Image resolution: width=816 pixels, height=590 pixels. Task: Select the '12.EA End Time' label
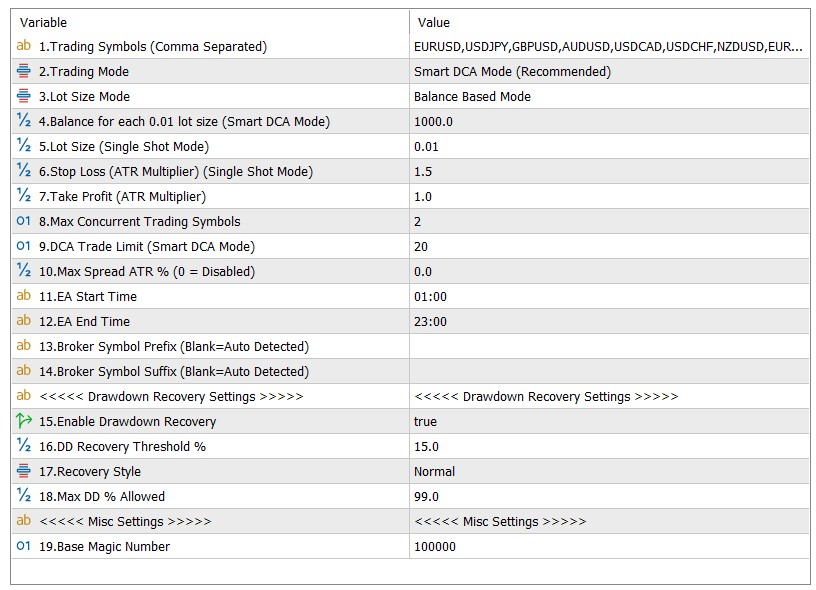(x=84, y=321)
